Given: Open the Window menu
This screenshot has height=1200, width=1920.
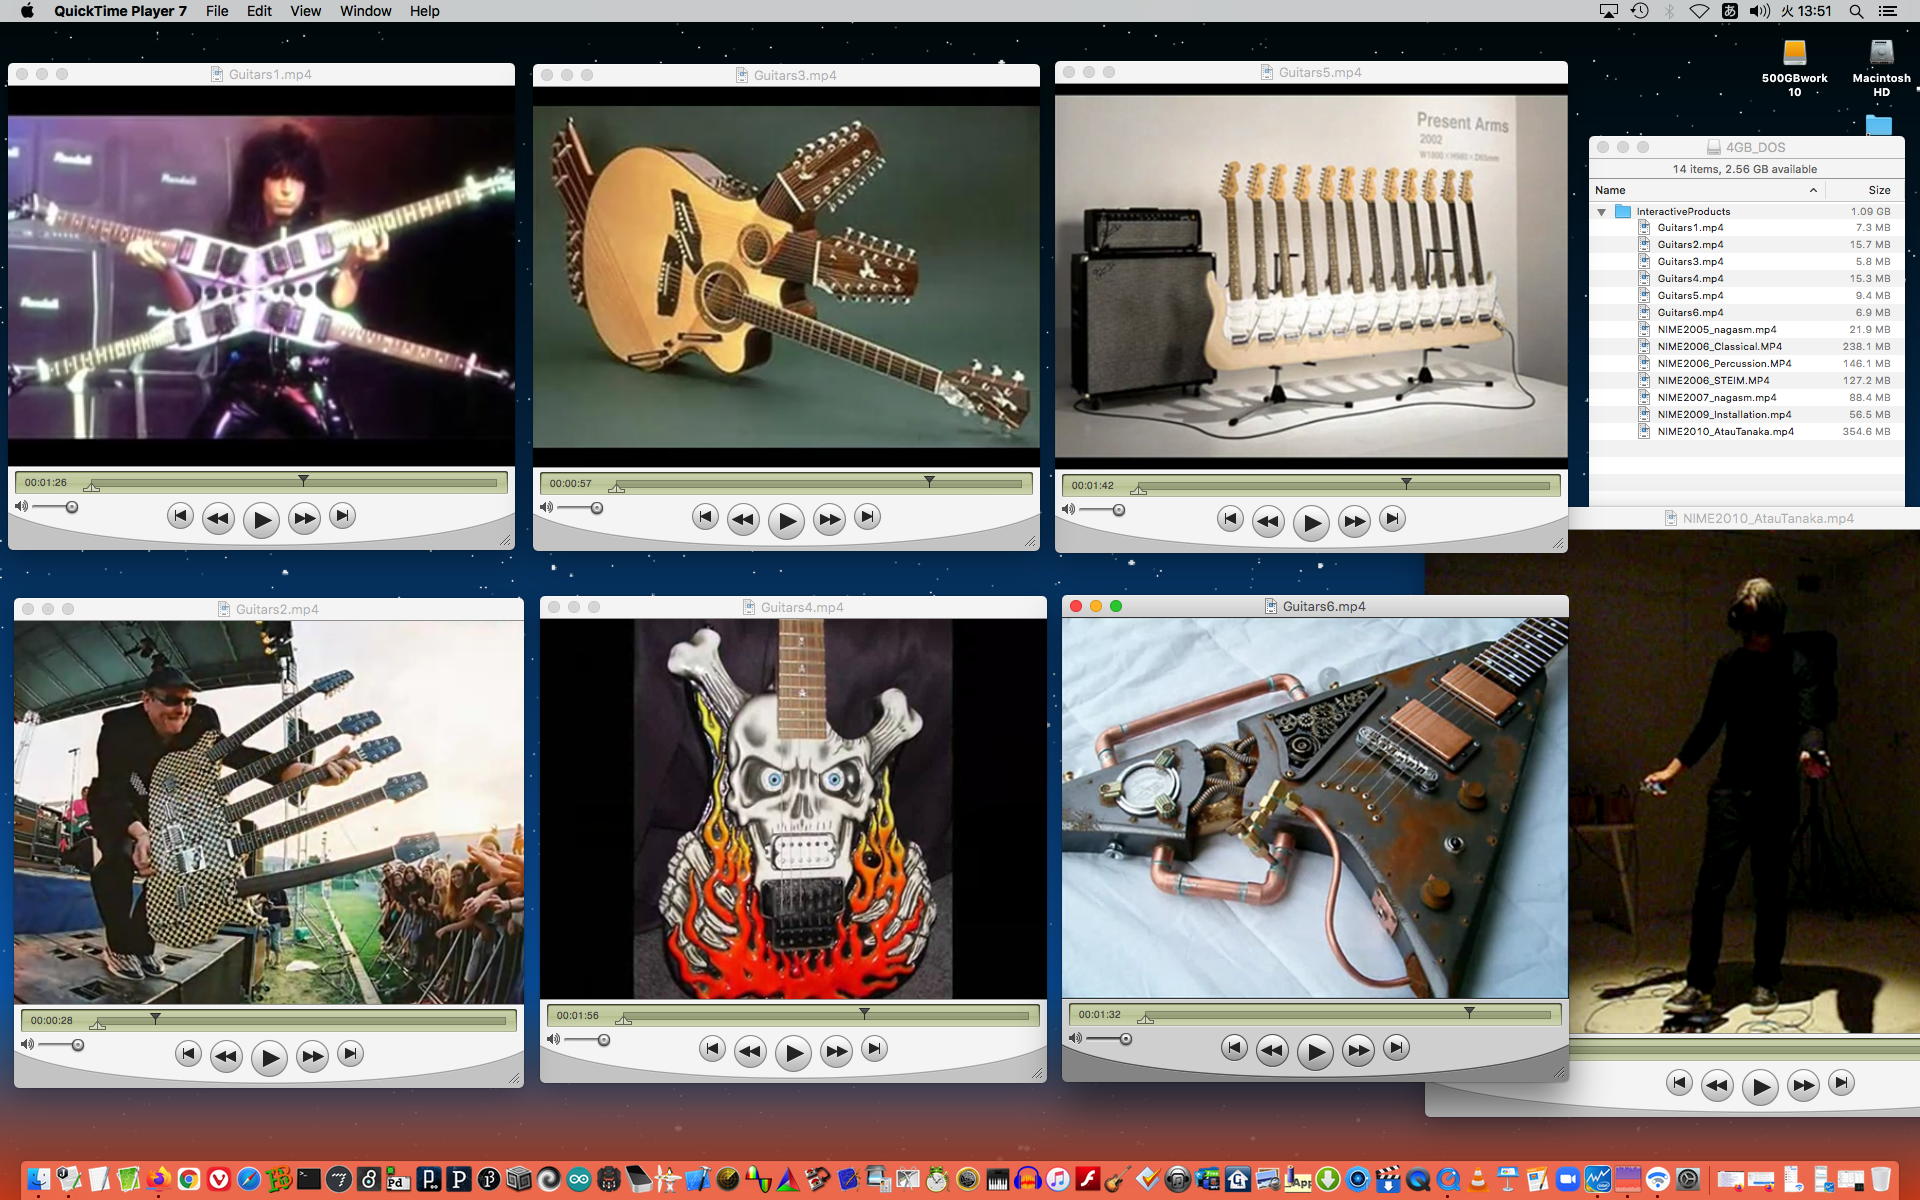Looking at the screenshot, I should tap(365, 11).
